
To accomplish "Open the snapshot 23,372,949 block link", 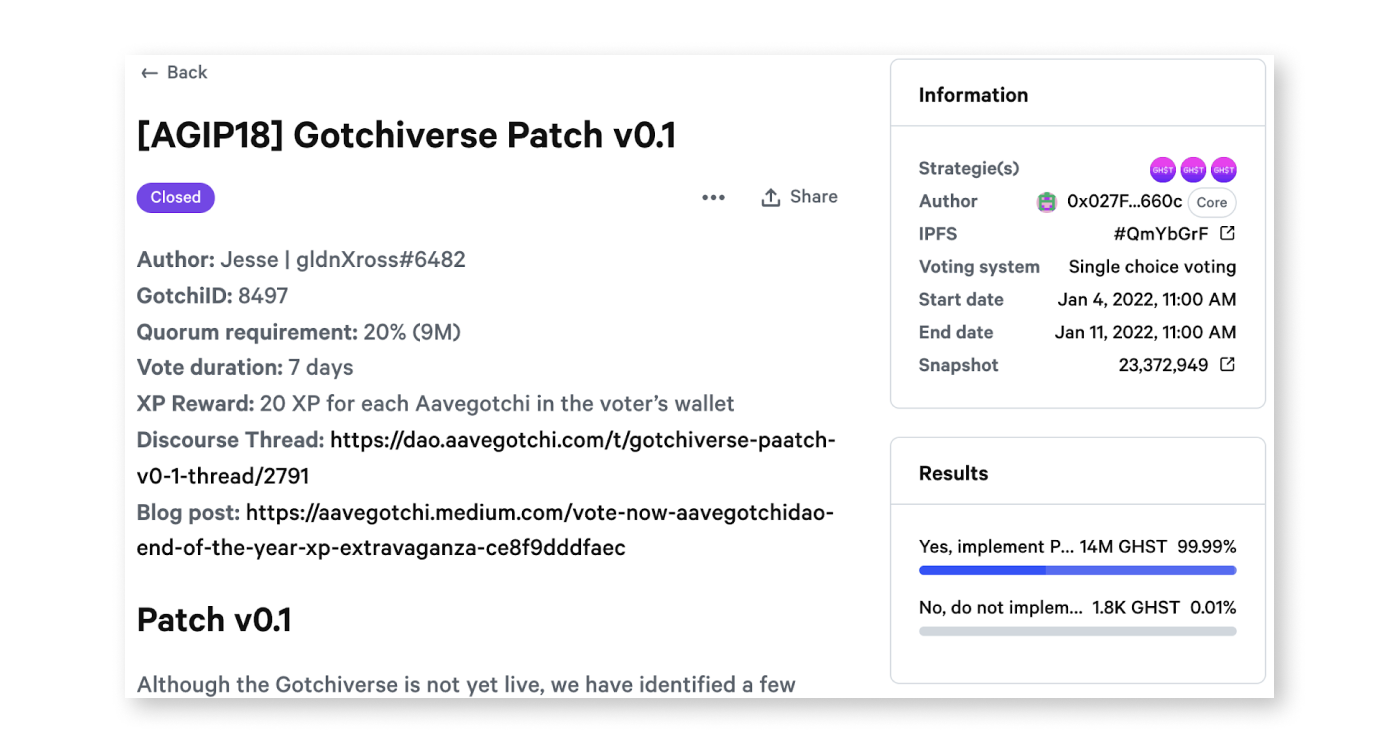I will tap(1177, 365).
